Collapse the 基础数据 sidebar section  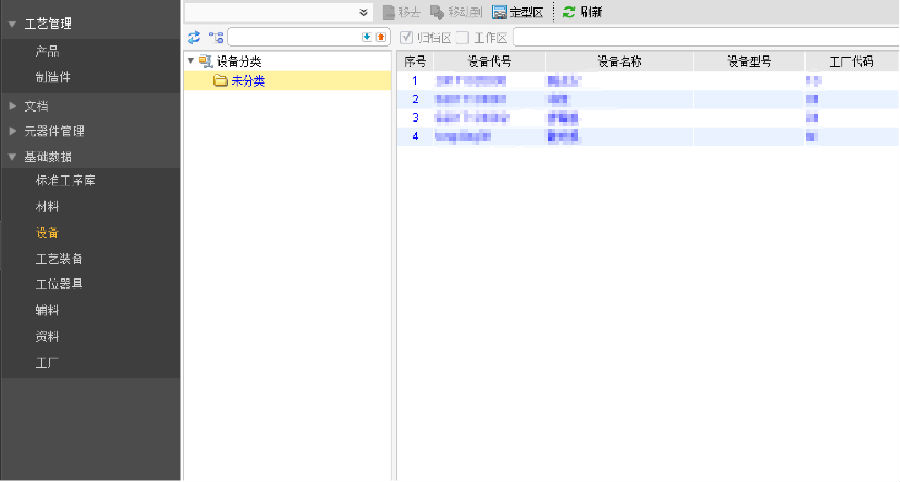13,157
